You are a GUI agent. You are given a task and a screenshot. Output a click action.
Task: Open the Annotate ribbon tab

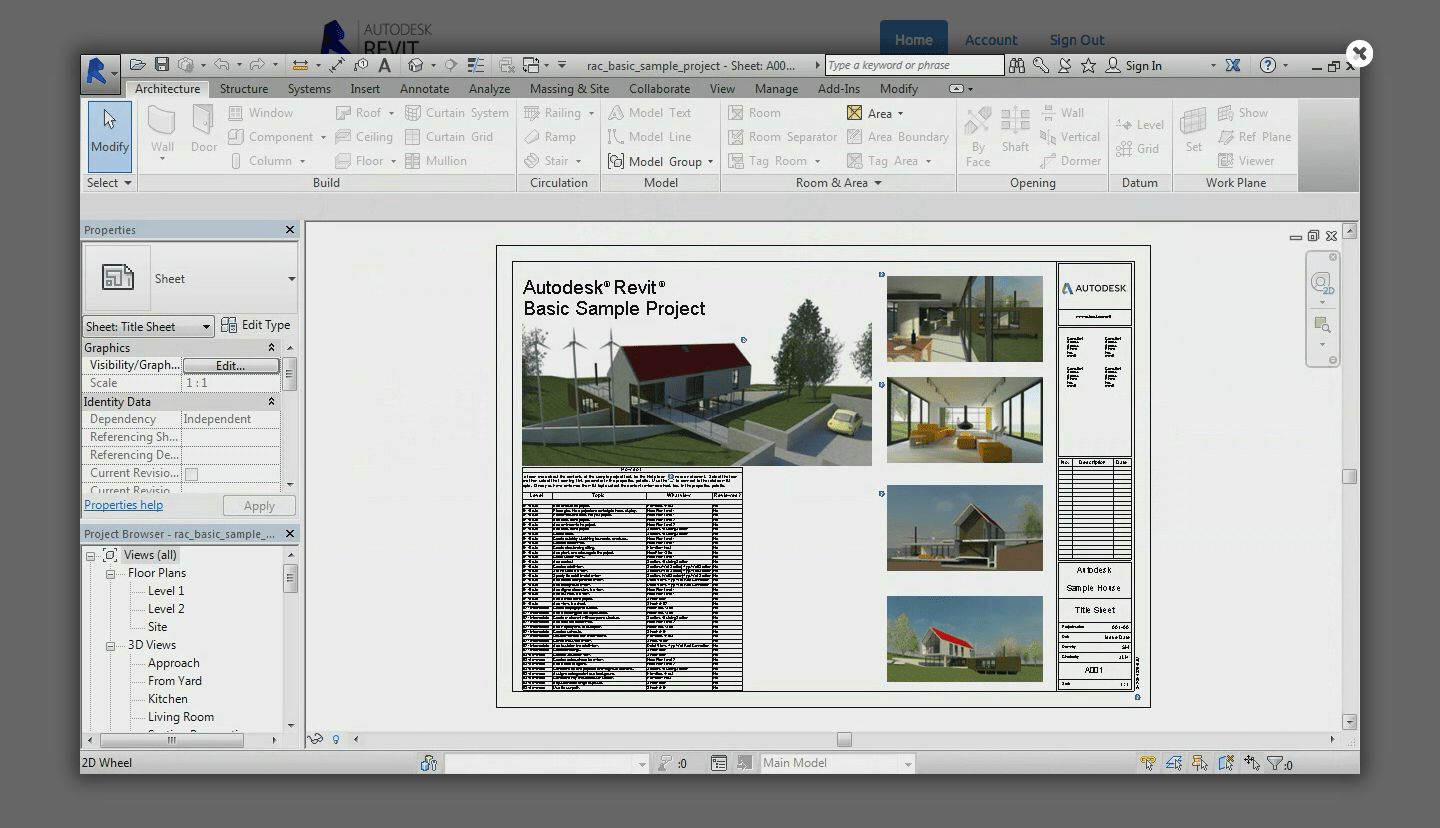tap(424, 89)
